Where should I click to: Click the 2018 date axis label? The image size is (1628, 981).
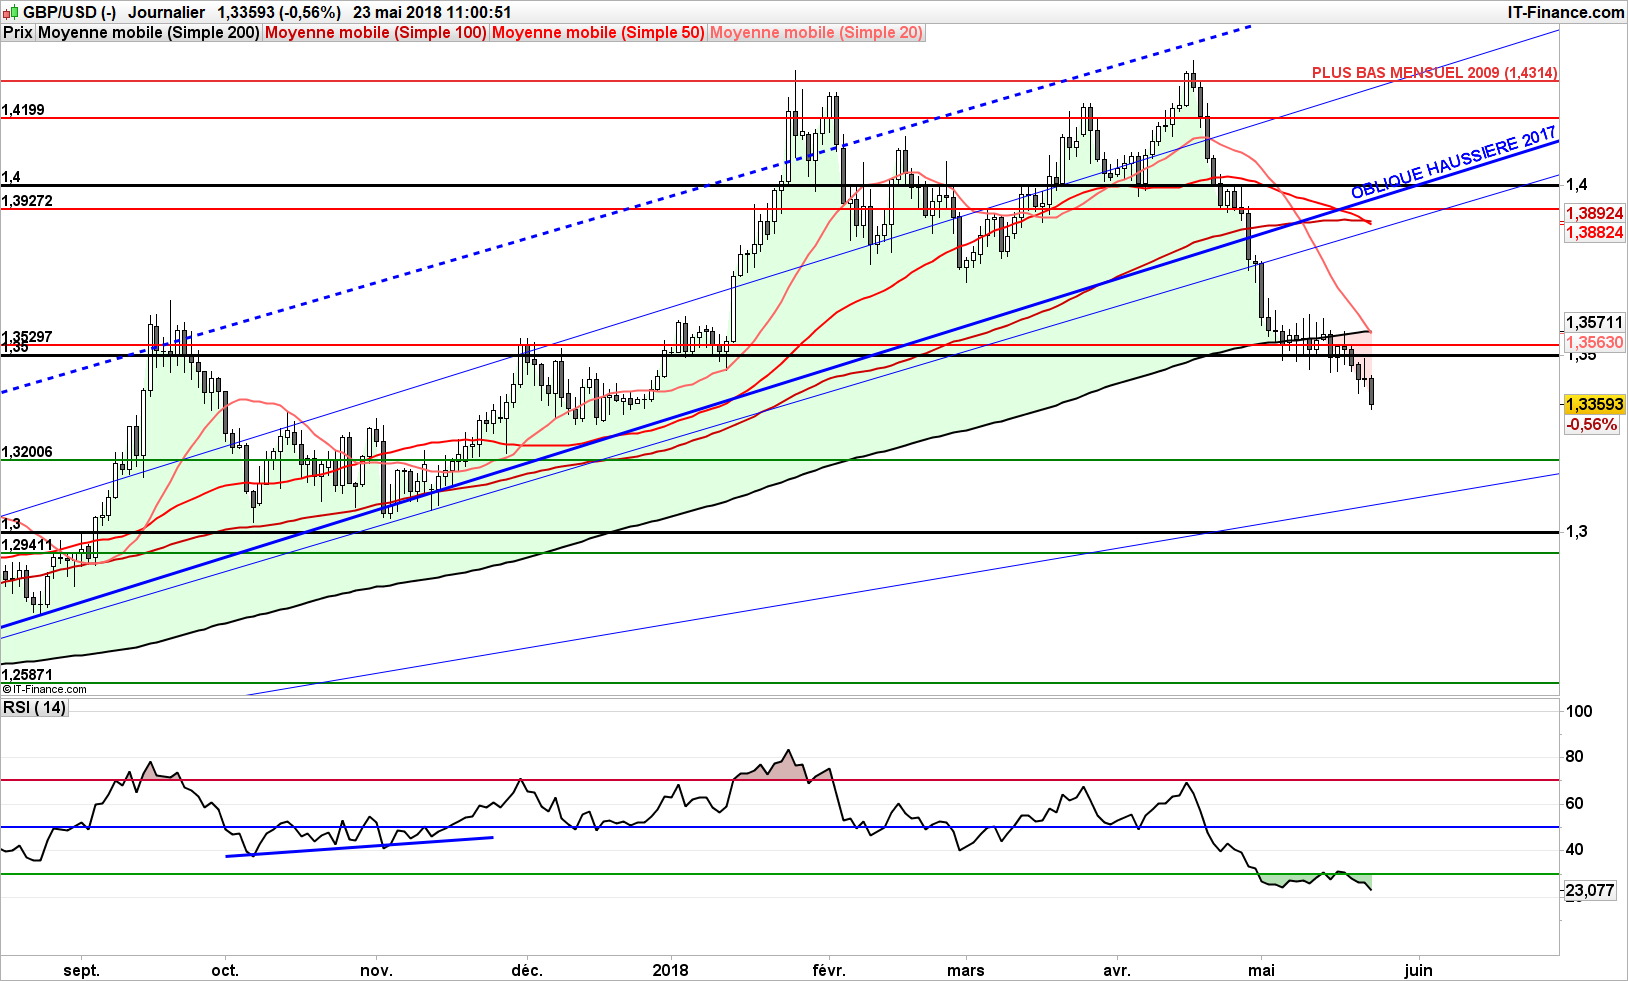click(670, 970)
